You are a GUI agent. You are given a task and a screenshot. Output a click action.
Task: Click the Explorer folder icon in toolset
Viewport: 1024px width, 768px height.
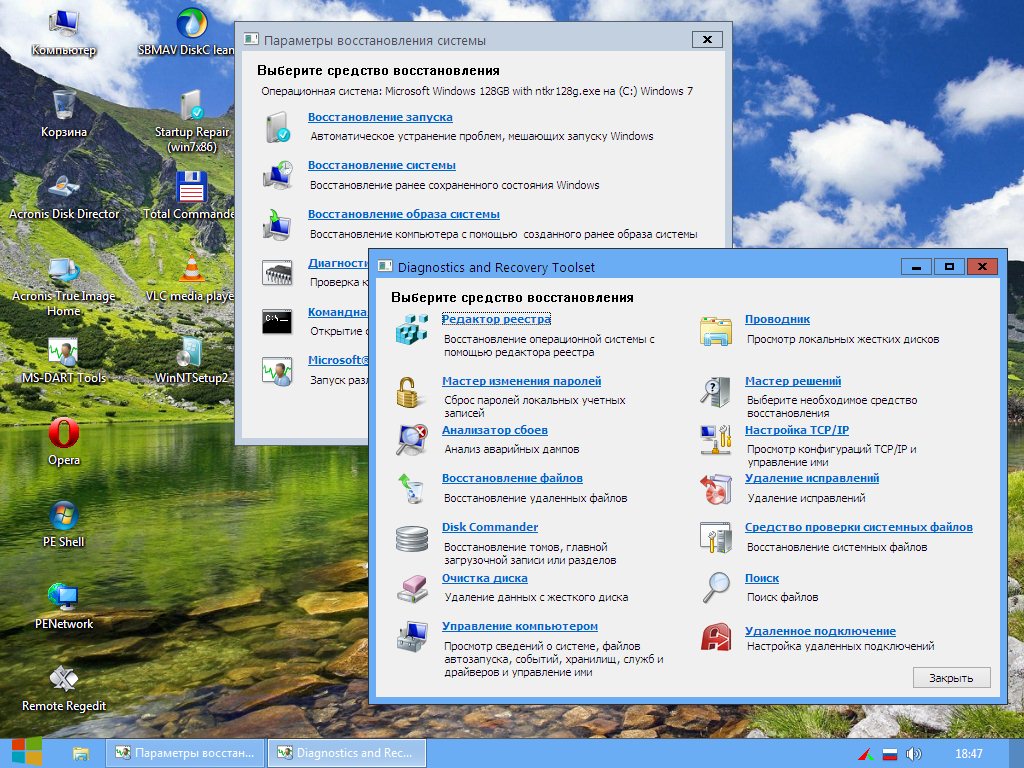coord(716,330)
